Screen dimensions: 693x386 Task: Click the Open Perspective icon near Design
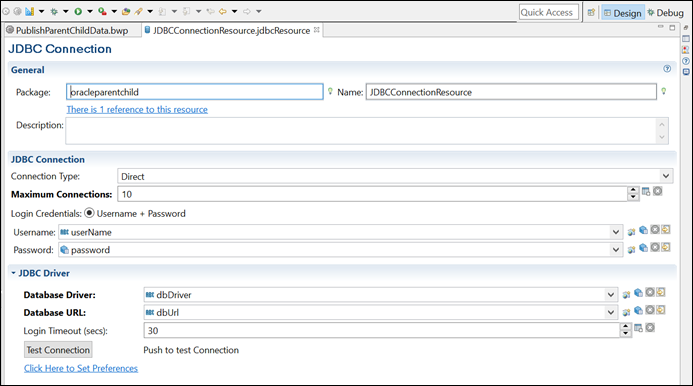[591, 13]
